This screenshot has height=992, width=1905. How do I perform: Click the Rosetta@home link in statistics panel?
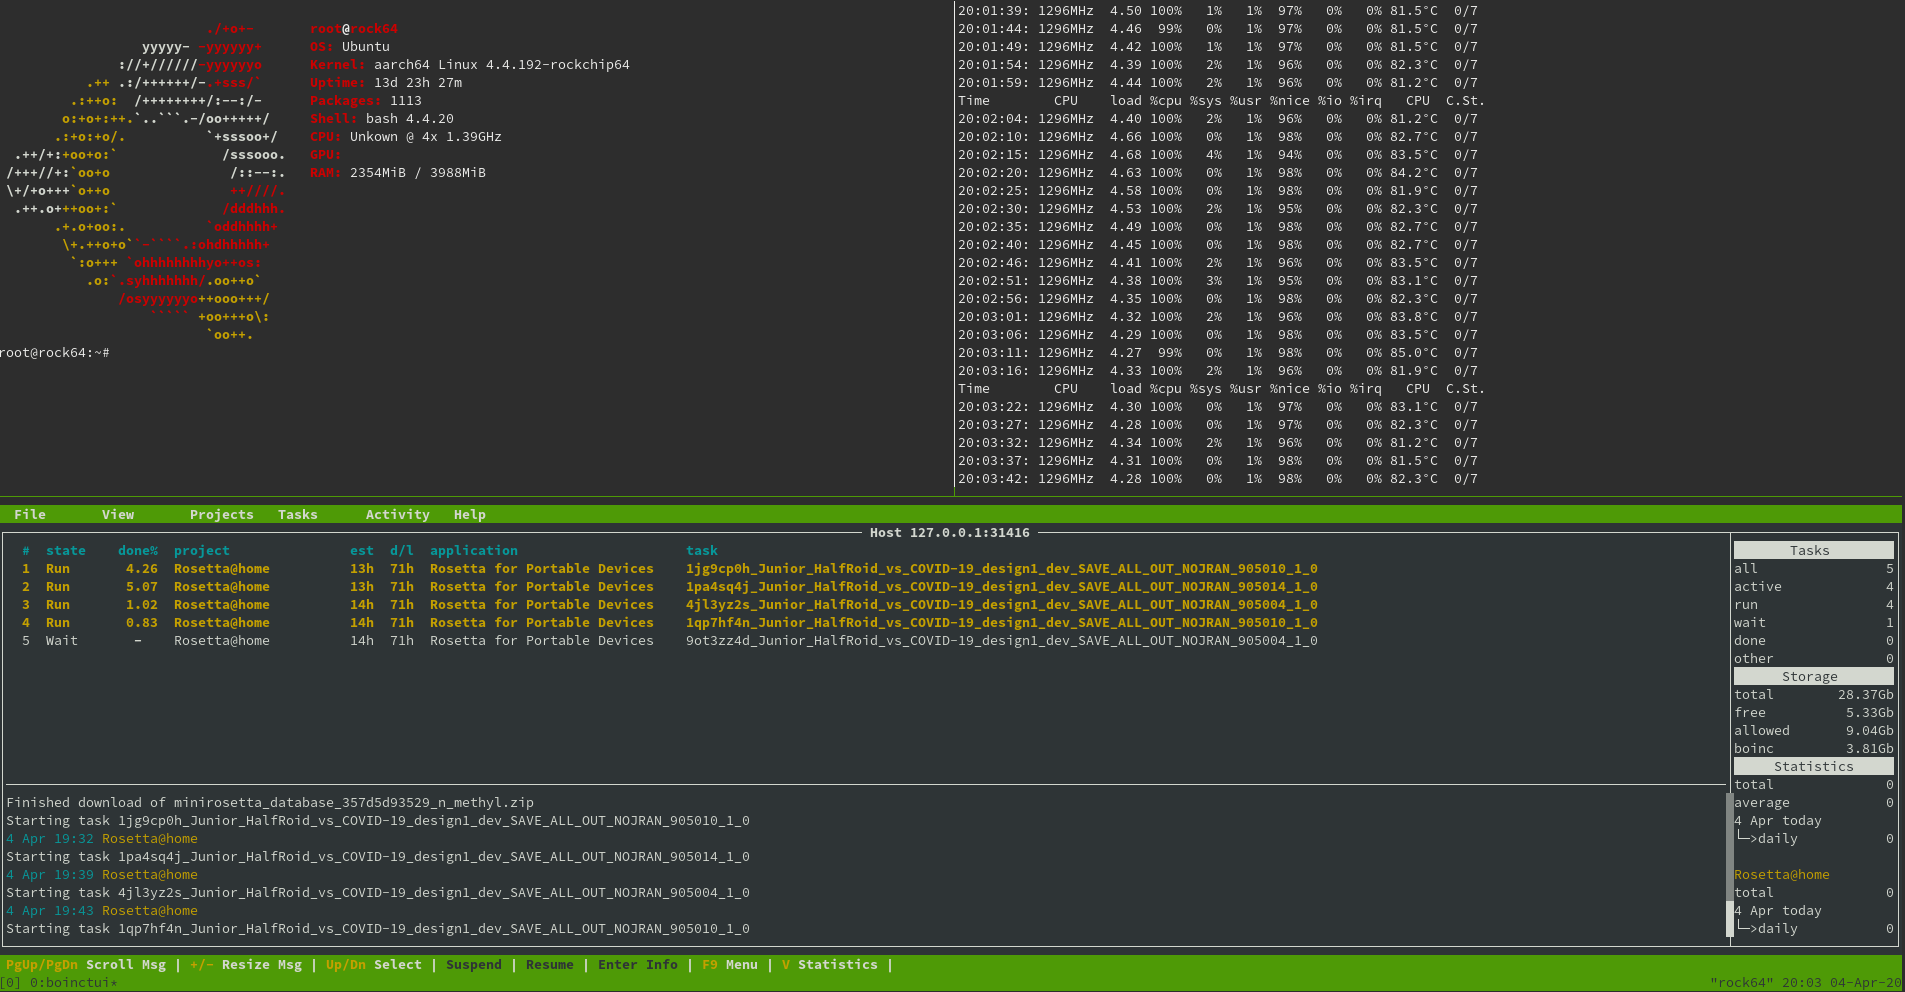[1781, 875]
